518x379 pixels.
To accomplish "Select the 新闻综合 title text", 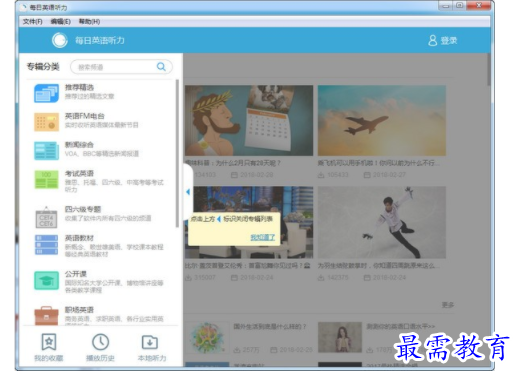I will 79,145.
